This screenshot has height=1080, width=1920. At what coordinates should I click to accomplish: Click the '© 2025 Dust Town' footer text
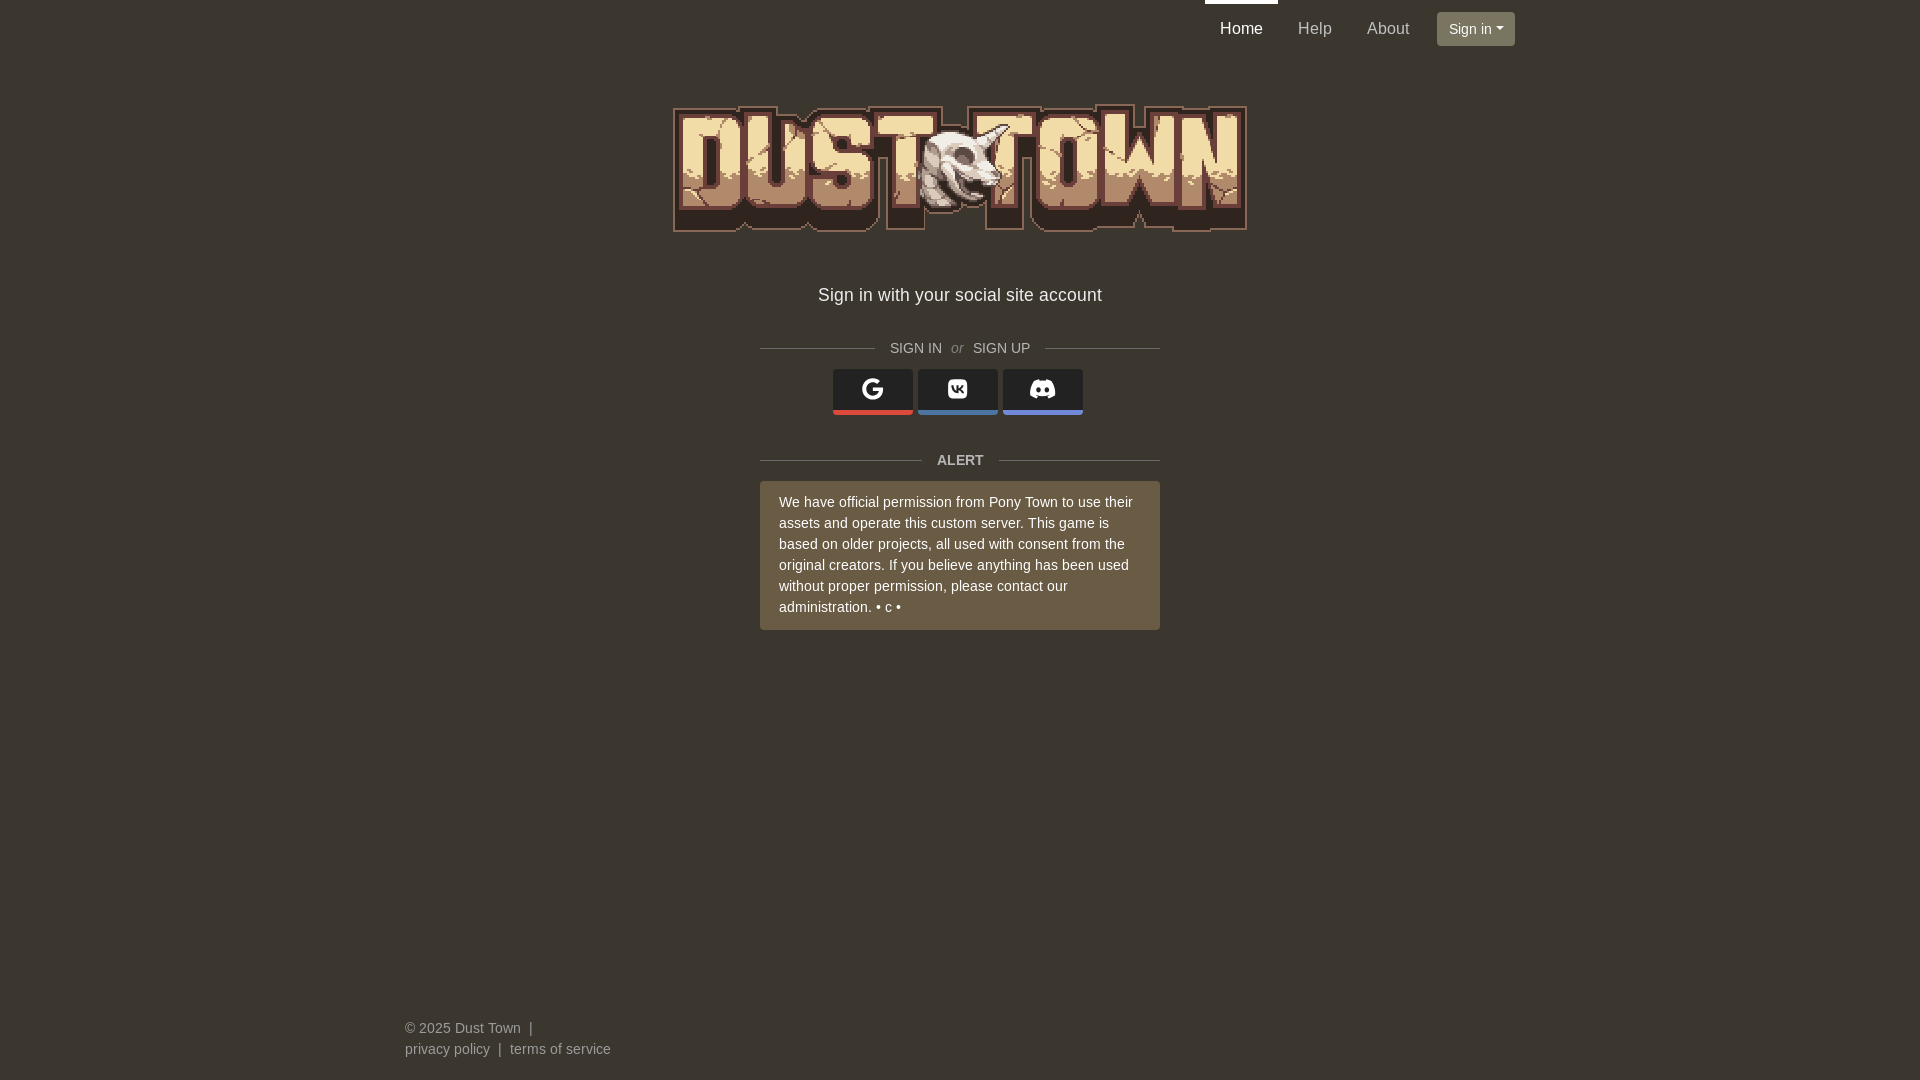(463, 1028)
